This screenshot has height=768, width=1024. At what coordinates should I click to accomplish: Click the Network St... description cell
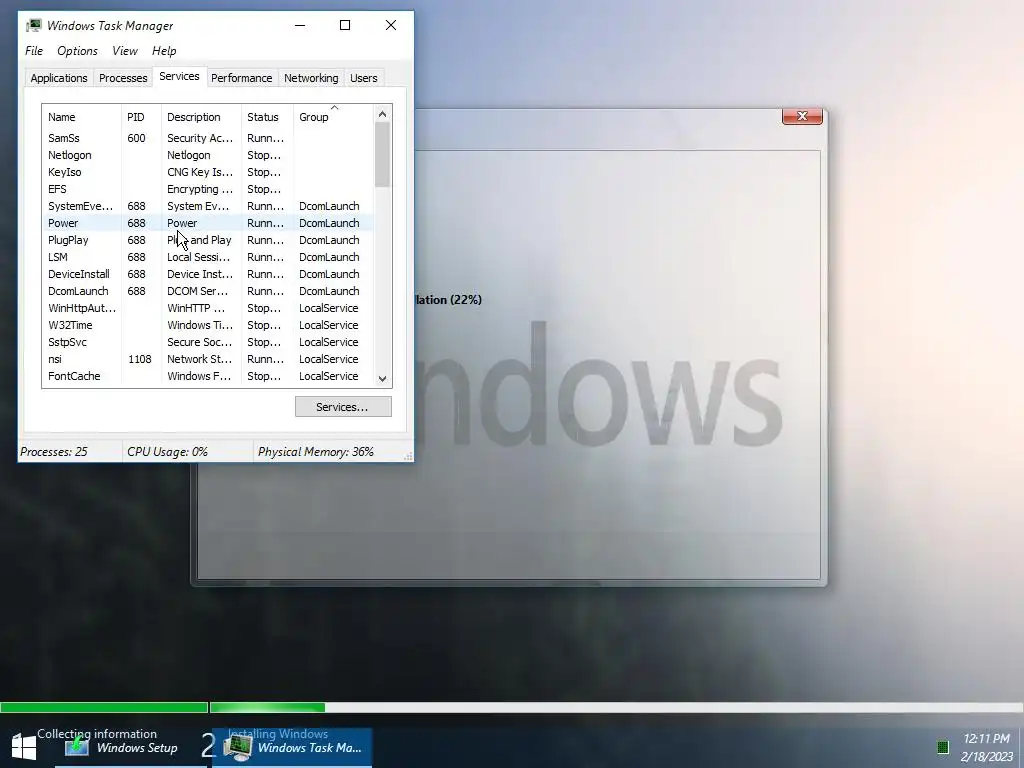pos(199,359)
